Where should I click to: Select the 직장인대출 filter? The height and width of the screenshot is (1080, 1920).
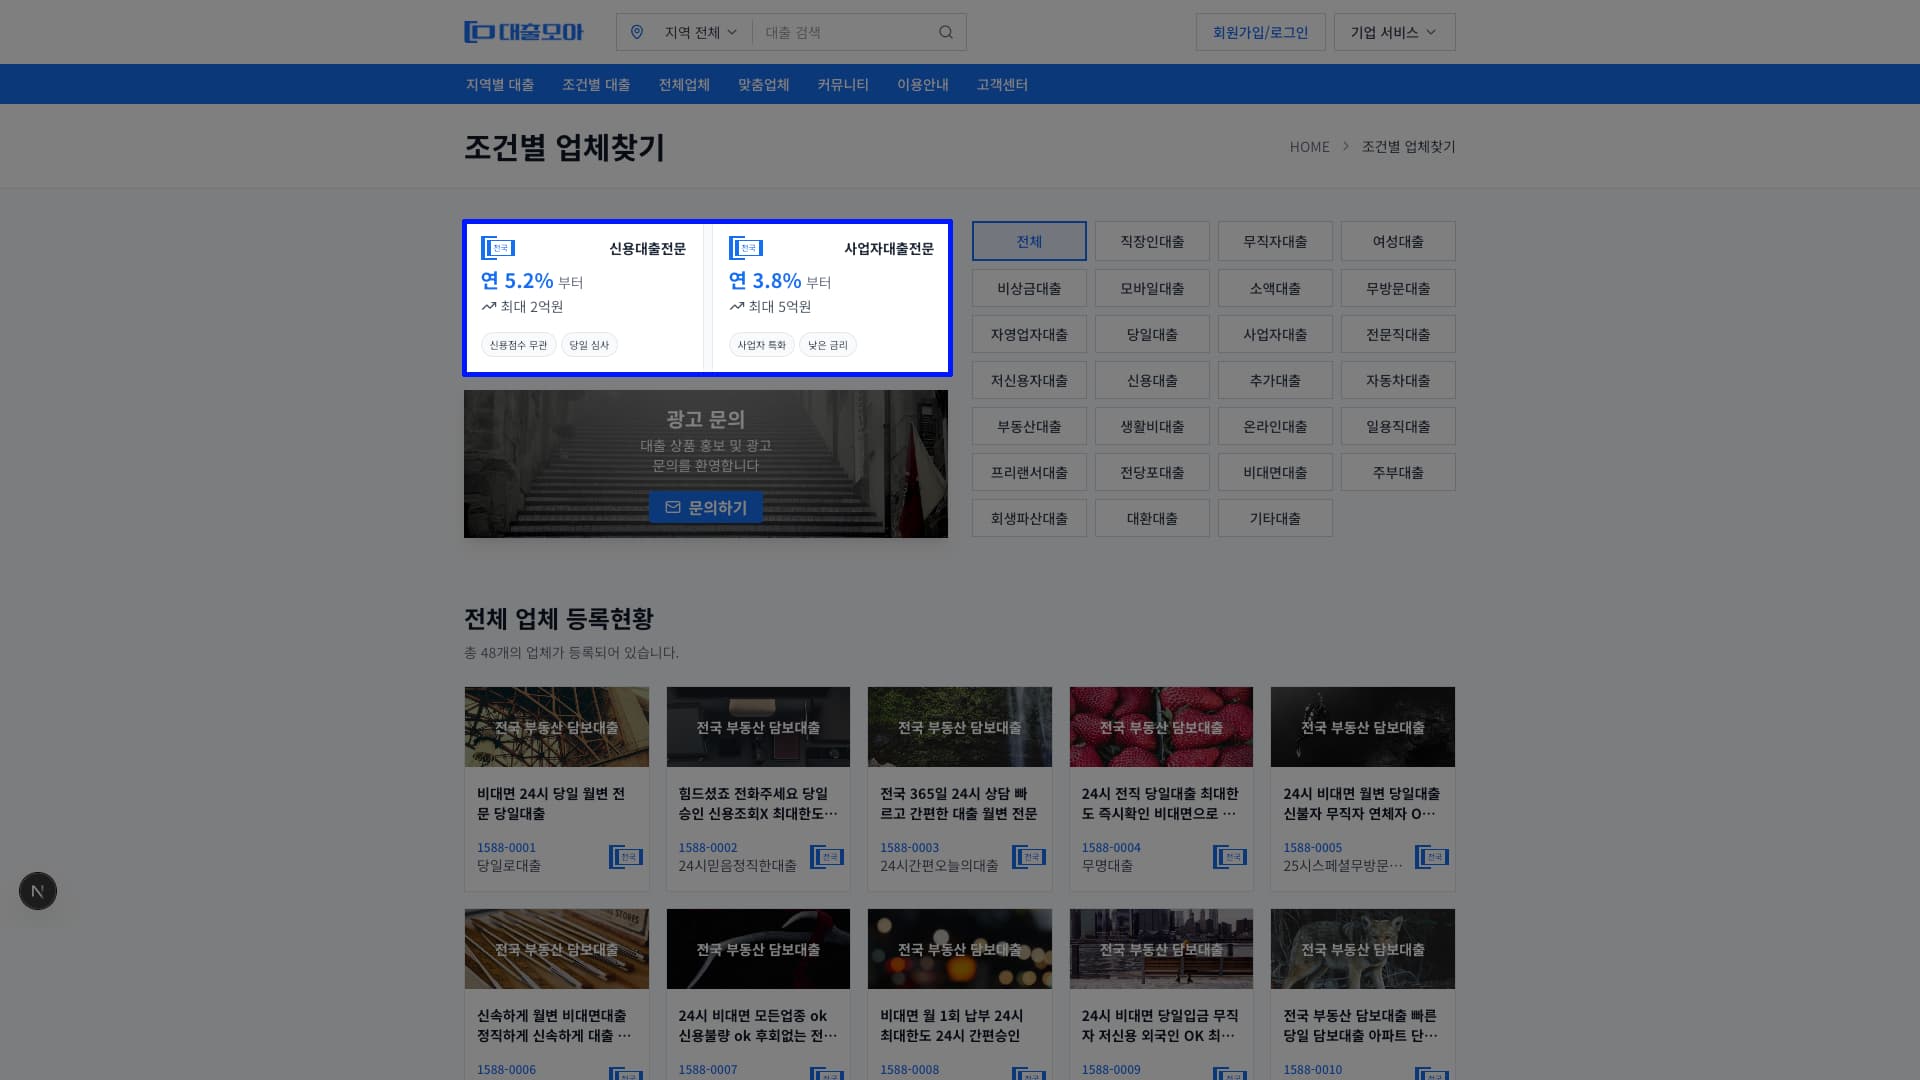pyautogui.click(x=1152, y=241)
